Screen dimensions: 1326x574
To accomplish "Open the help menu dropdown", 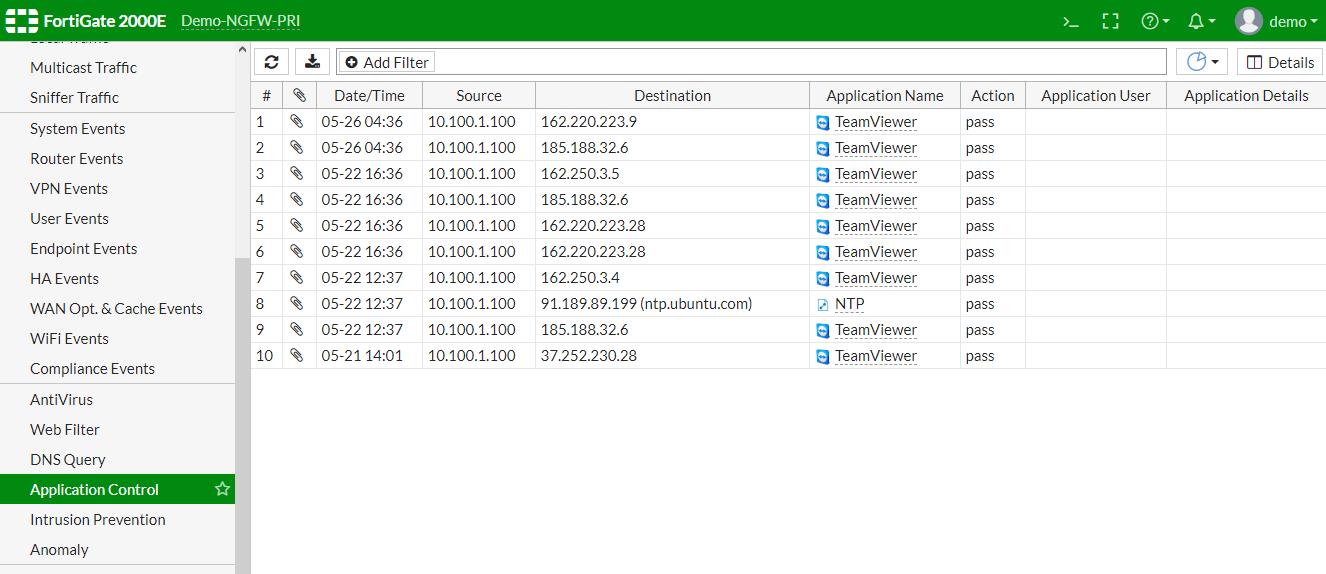I will pos(1155,21).
